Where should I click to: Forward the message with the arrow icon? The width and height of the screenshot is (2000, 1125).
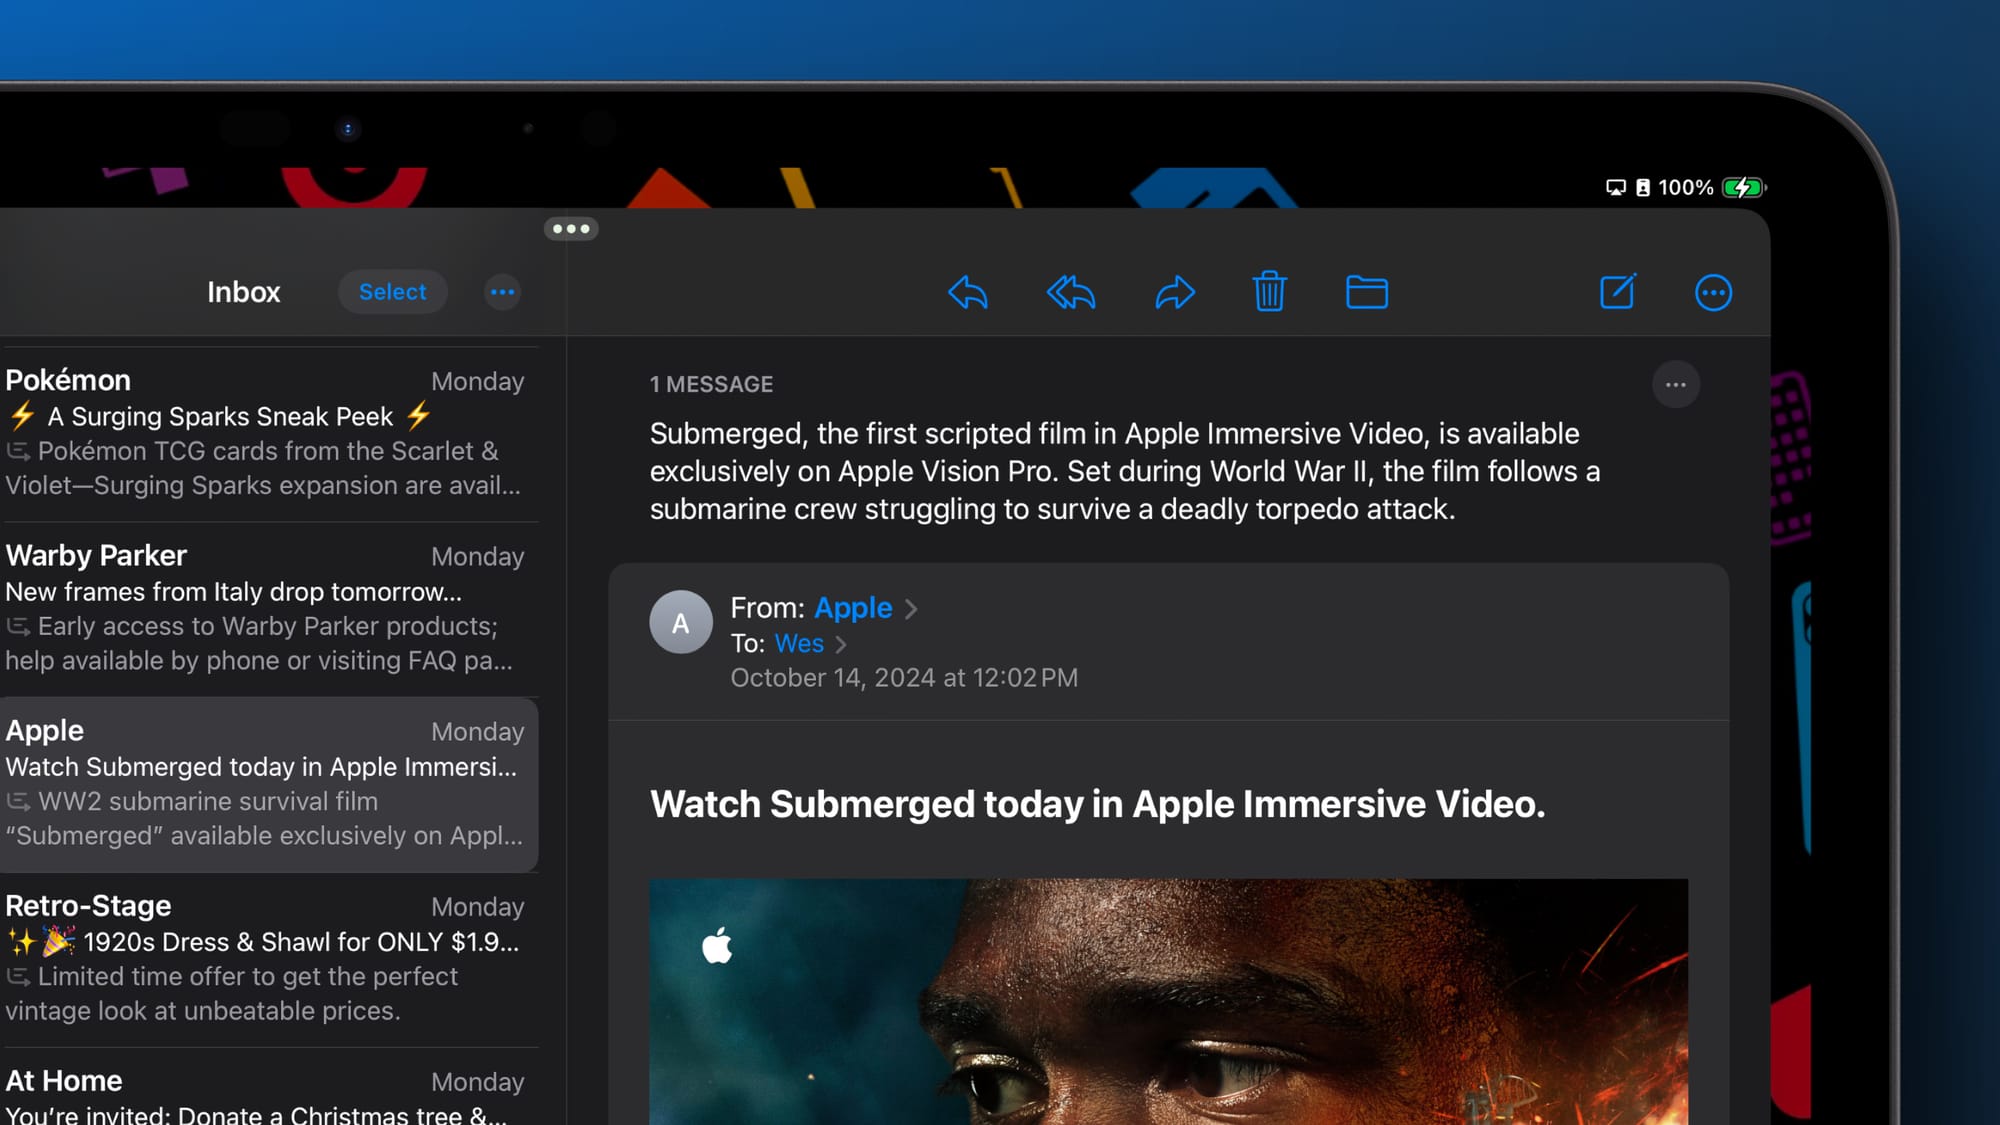(1174, 293)
